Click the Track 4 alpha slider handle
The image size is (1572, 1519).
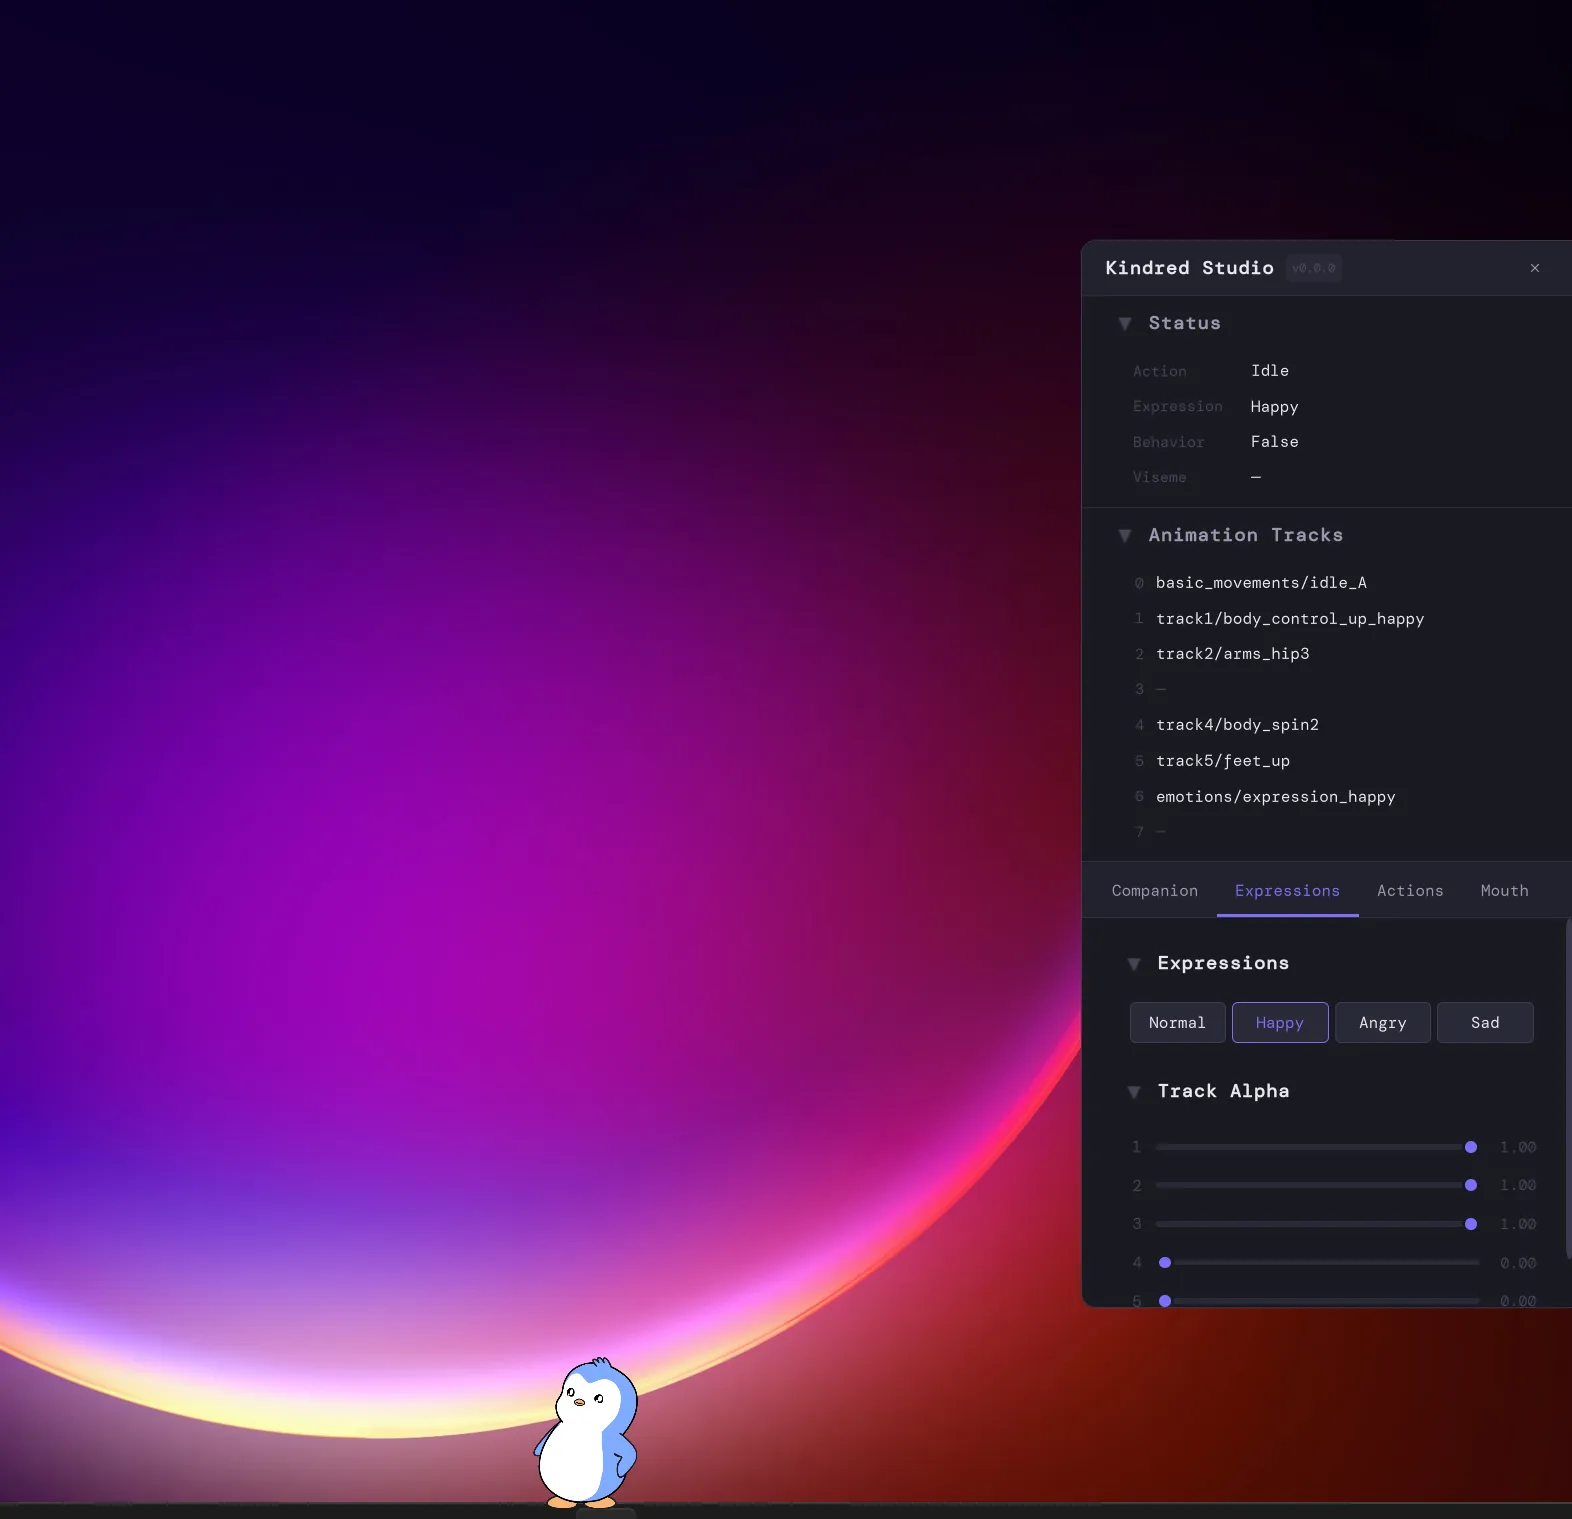(x=1165, y=1263)
